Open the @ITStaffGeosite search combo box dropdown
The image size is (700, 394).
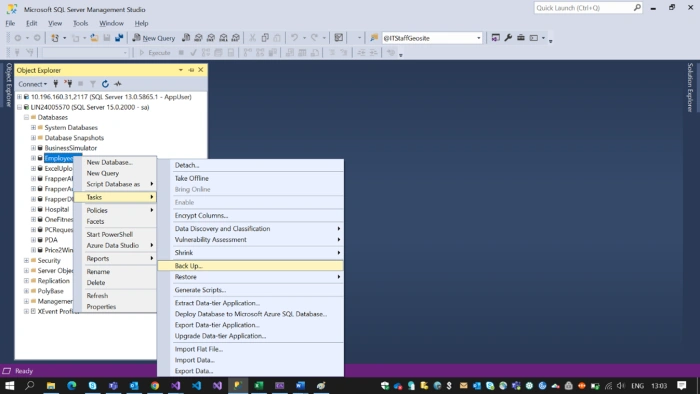(479, 38)
